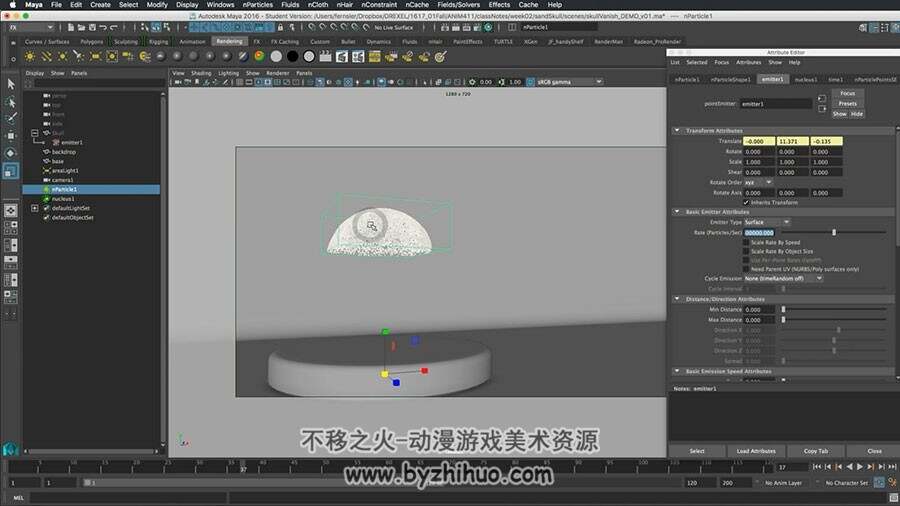Click the first sun-shaped light shelf icon
The height and width of the screenshot is (506, 900).
point(30,56)
